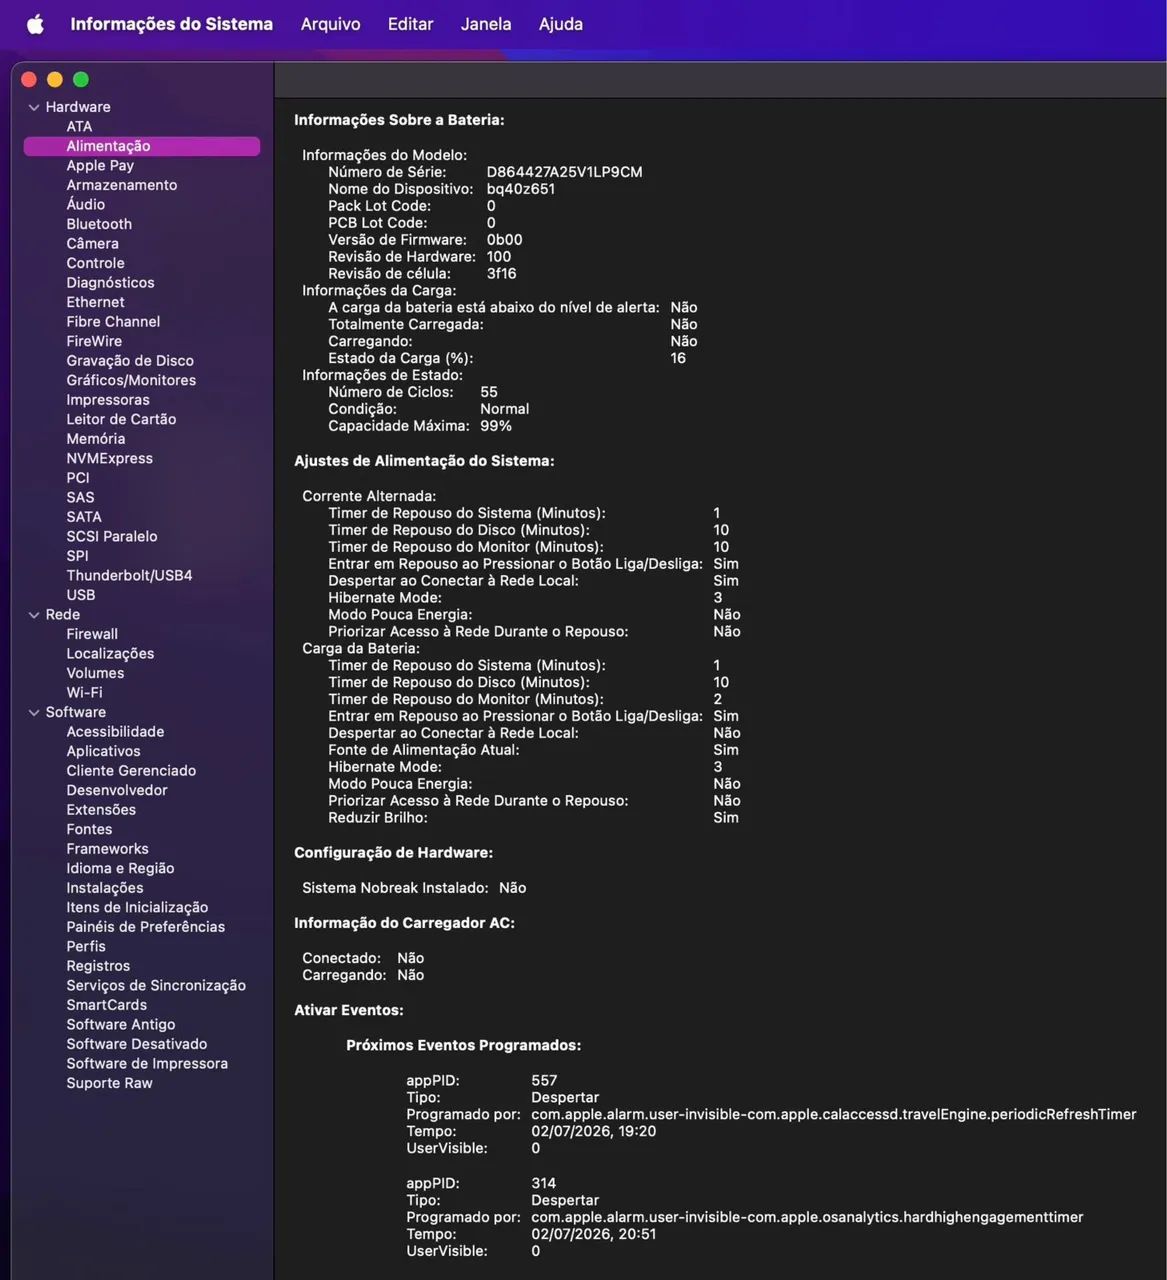This screenshot has height=1280, width=1167.
Task: Select Firewall under Rede
Action: click(x=92, y=634)
